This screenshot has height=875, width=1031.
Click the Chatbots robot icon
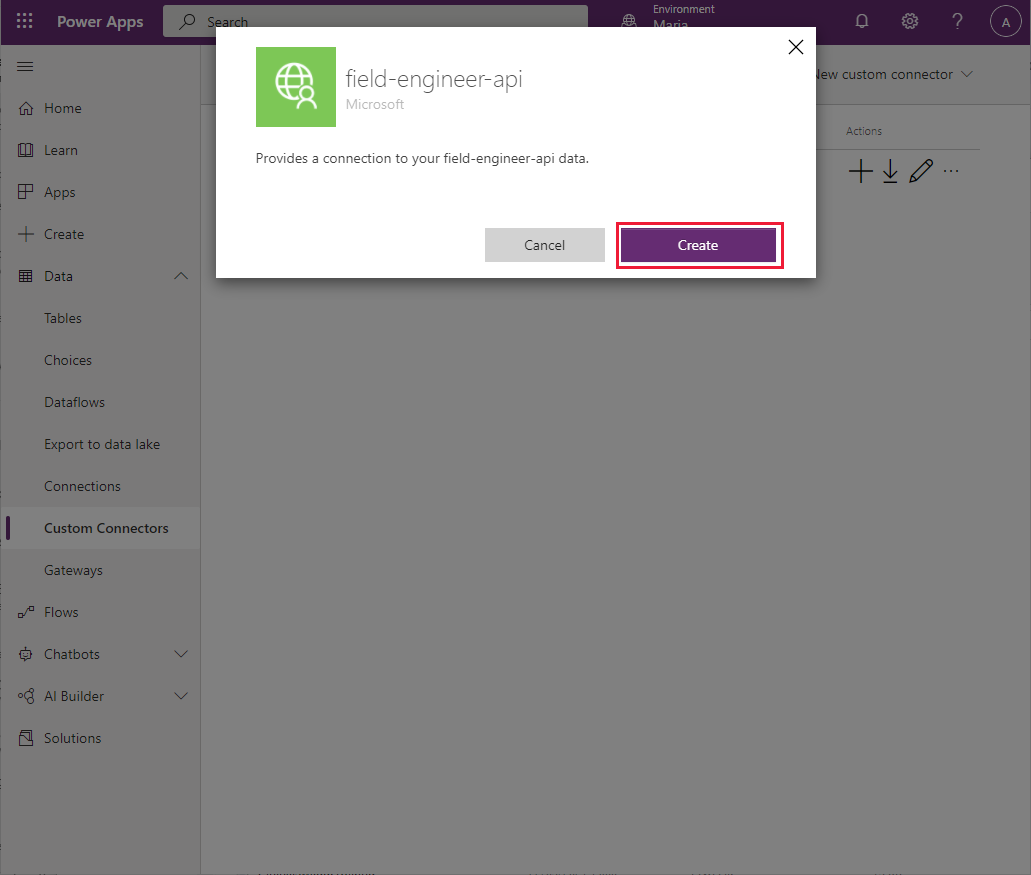[26, 654]
